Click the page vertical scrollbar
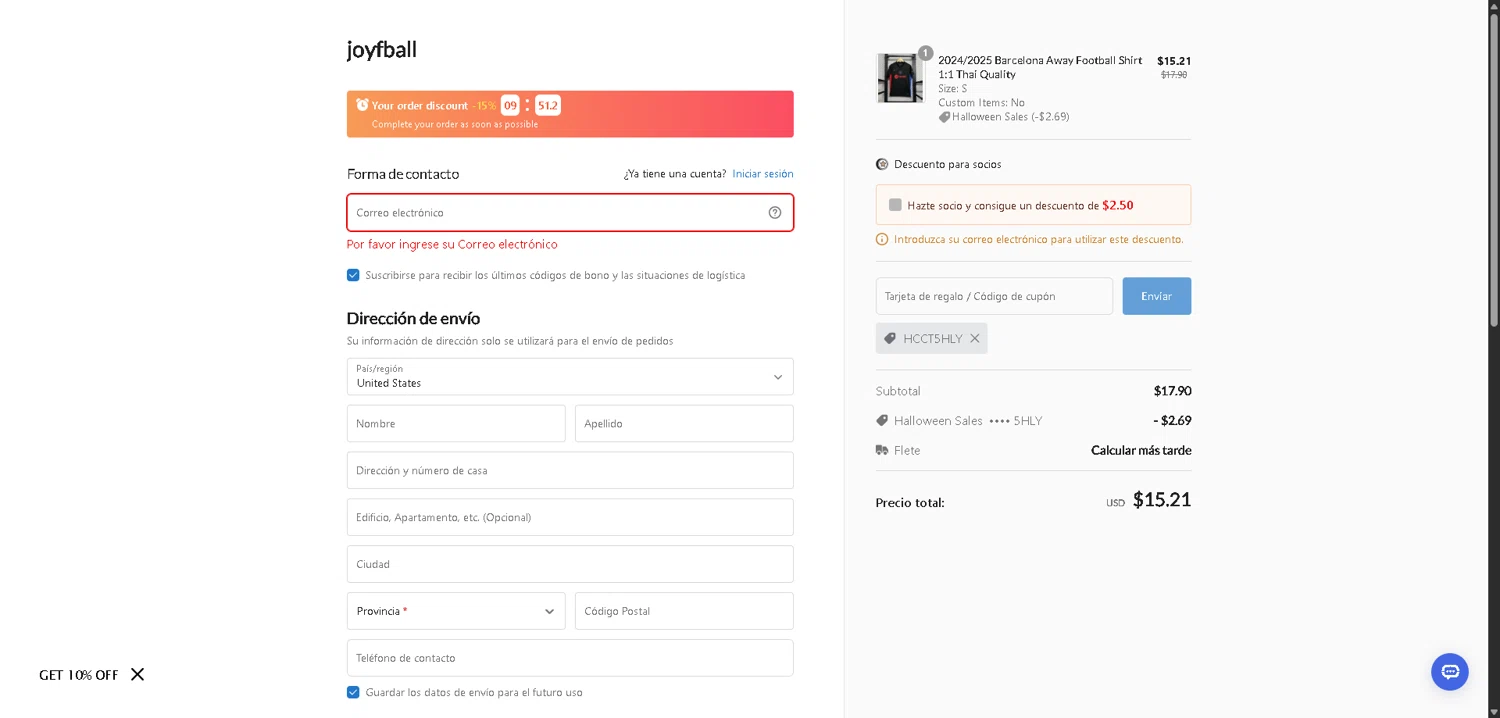 tap(1494, 170)
